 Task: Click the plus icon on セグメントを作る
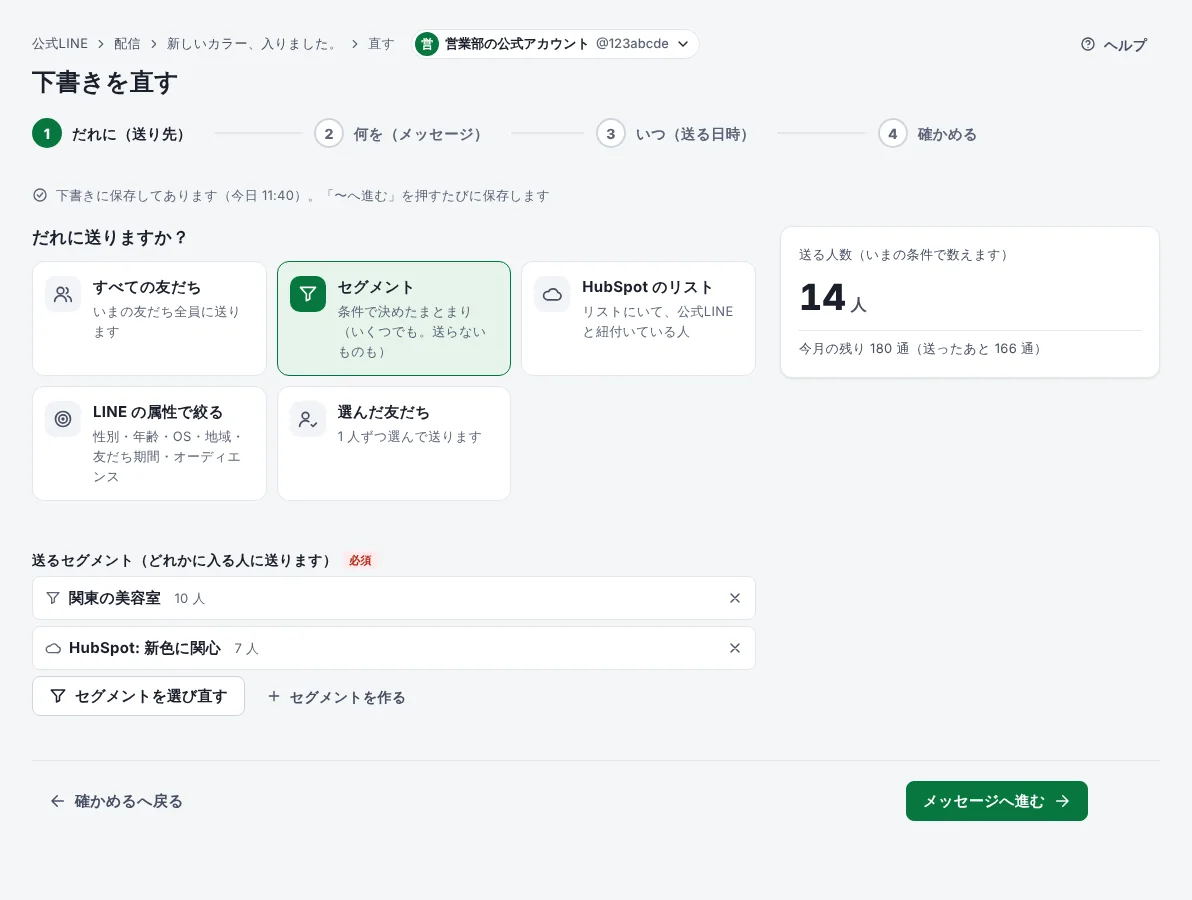(274, 696)
